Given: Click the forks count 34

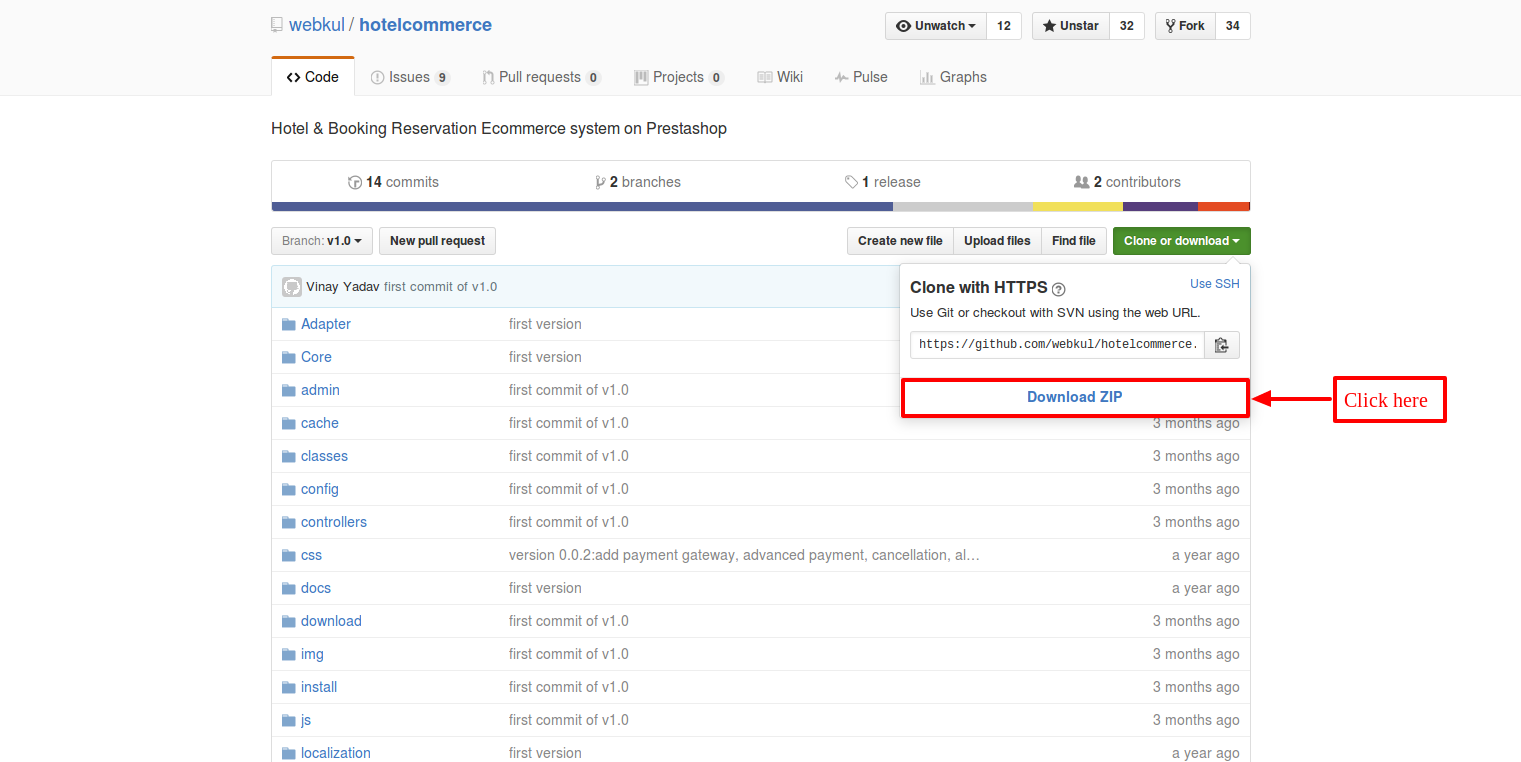Looking at the screenshot, I should (x=1233, y=26).
